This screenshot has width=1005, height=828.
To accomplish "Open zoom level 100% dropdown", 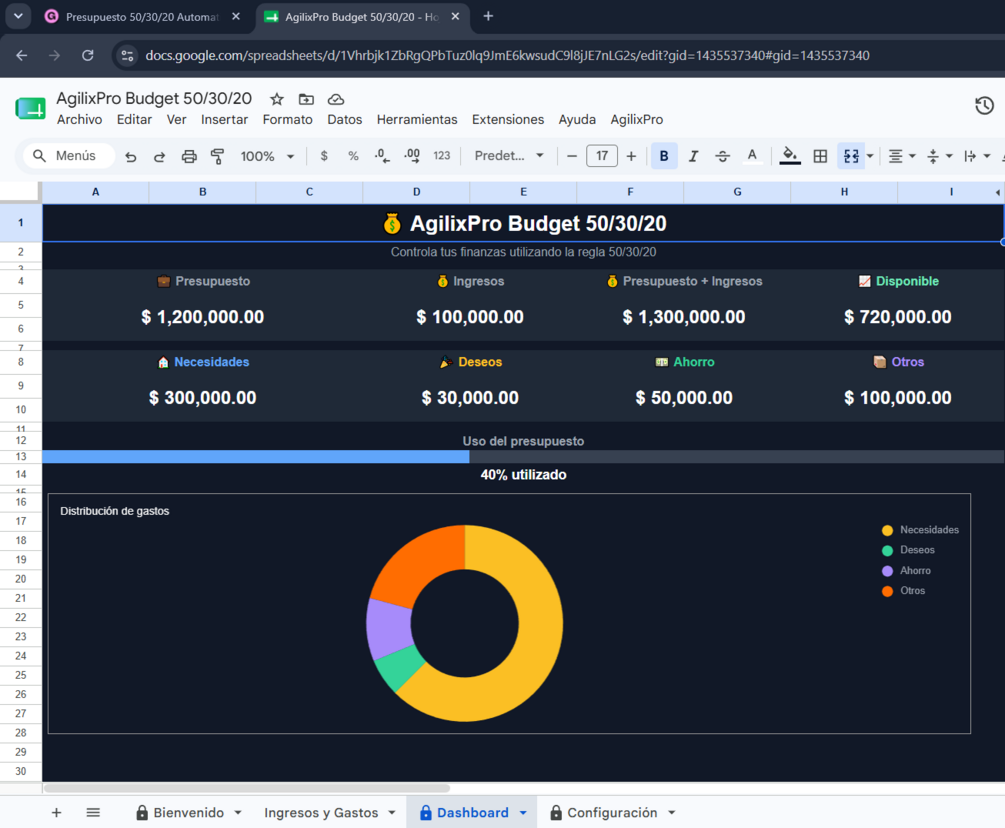I will [x=267, y=156].
